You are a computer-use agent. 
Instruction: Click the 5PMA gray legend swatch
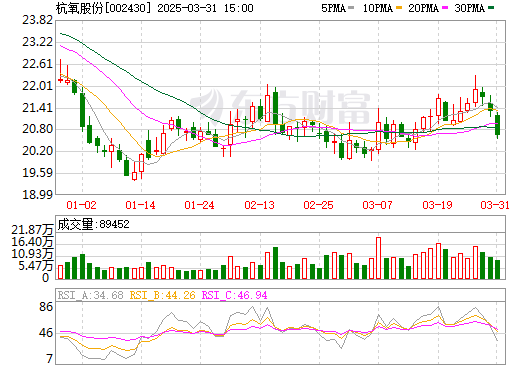(x=351, y=8)
